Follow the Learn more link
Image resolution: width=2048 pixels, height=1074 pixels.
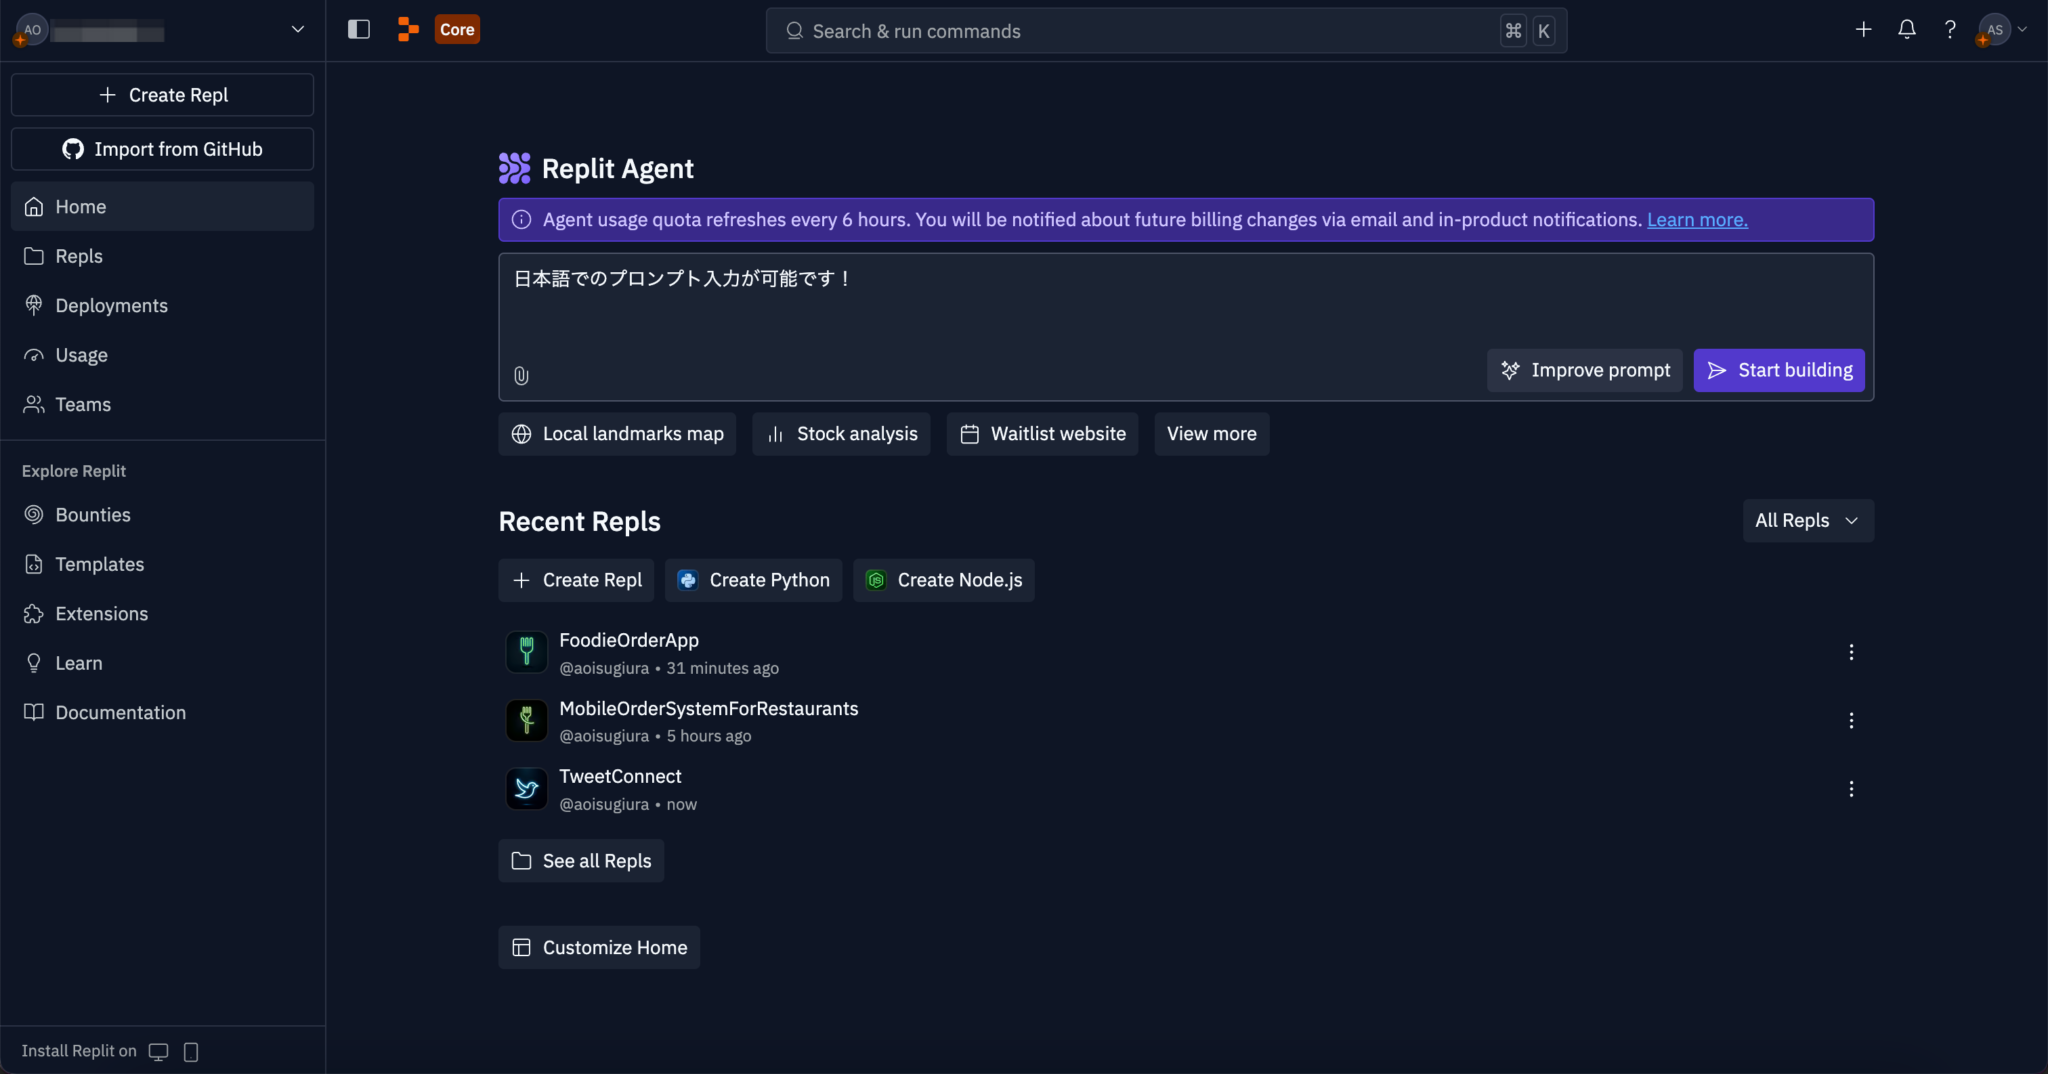point(1697,220)
